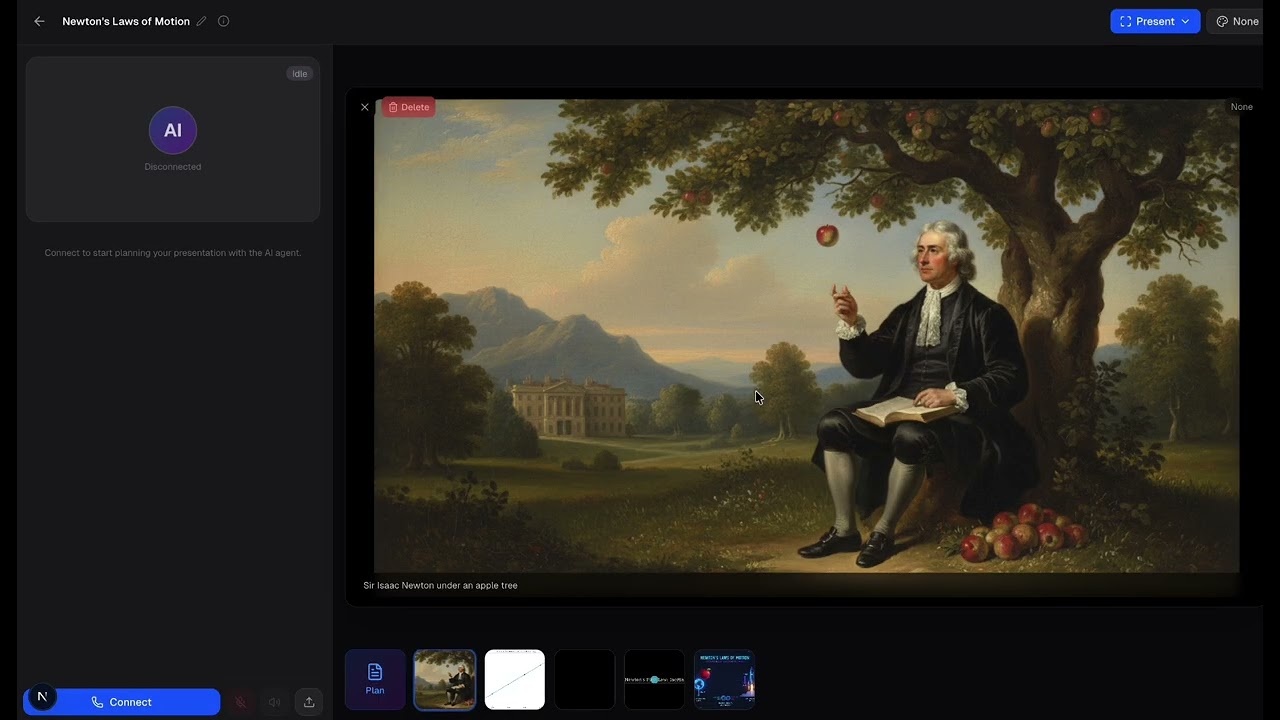Open presentation info icon

(223, 21)
